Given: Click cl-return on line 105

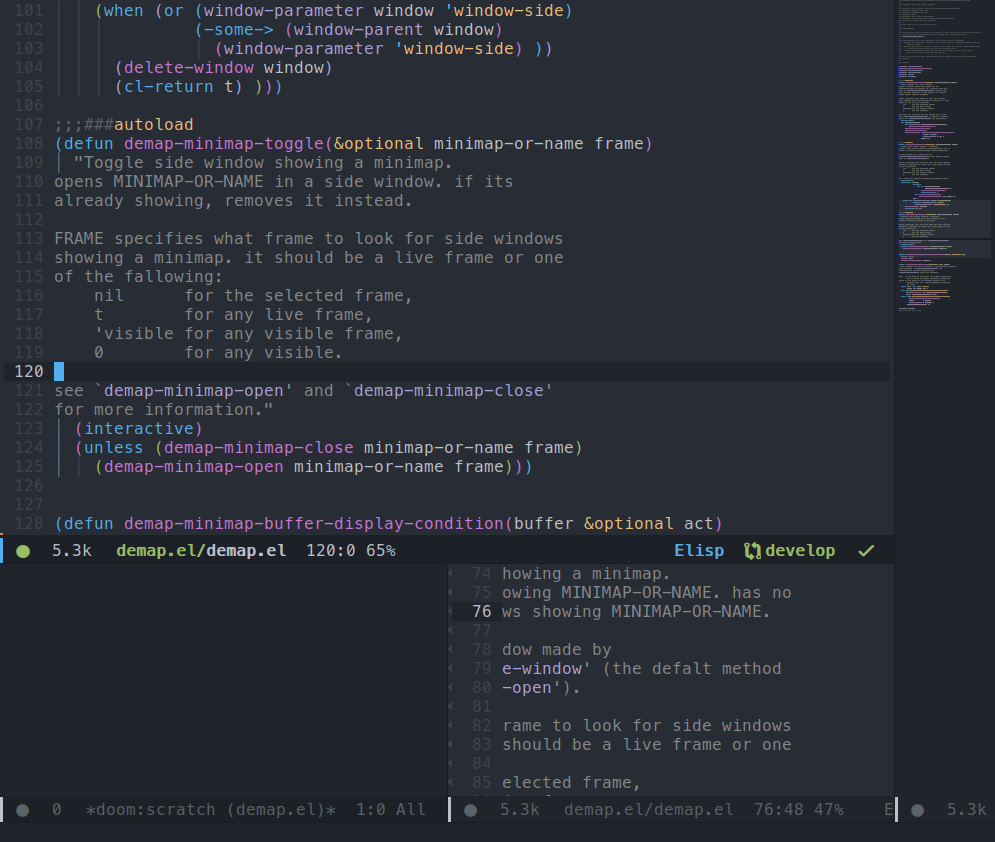Looking at the screenshot, I should point(168,87).
